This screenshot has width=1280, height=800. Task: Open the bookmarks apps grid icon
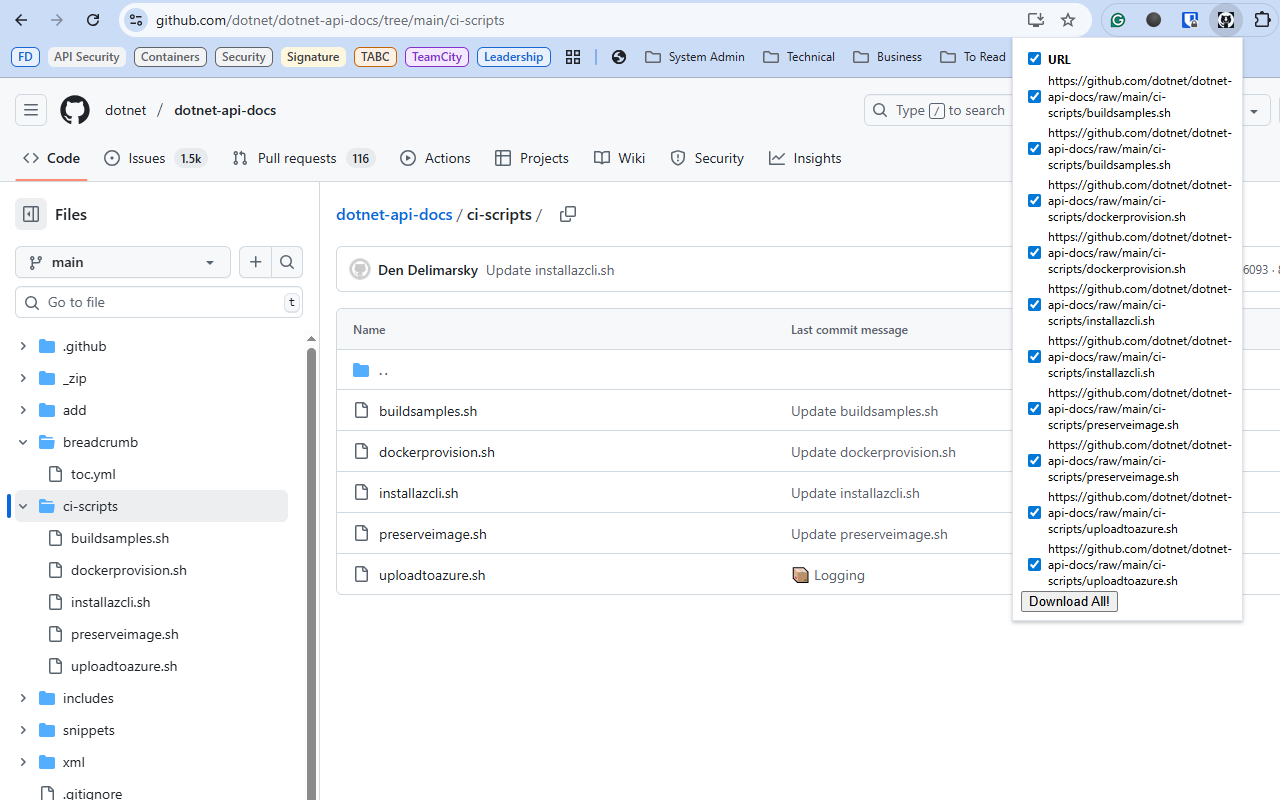coord(573,57)
